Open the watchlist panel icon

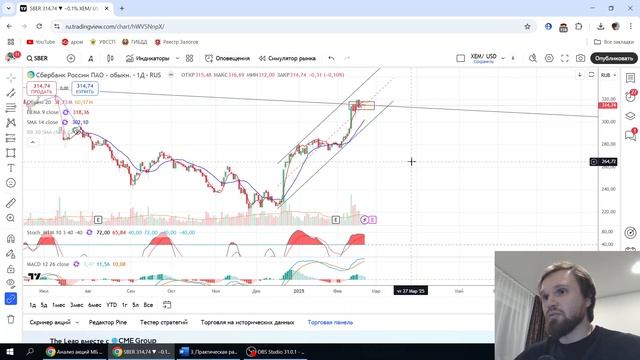pos(630,78)
